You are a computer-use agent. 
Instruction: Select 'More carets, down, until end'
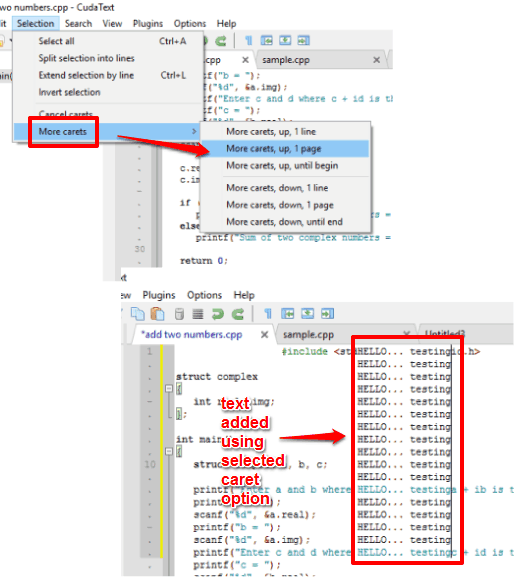(285, 222)
